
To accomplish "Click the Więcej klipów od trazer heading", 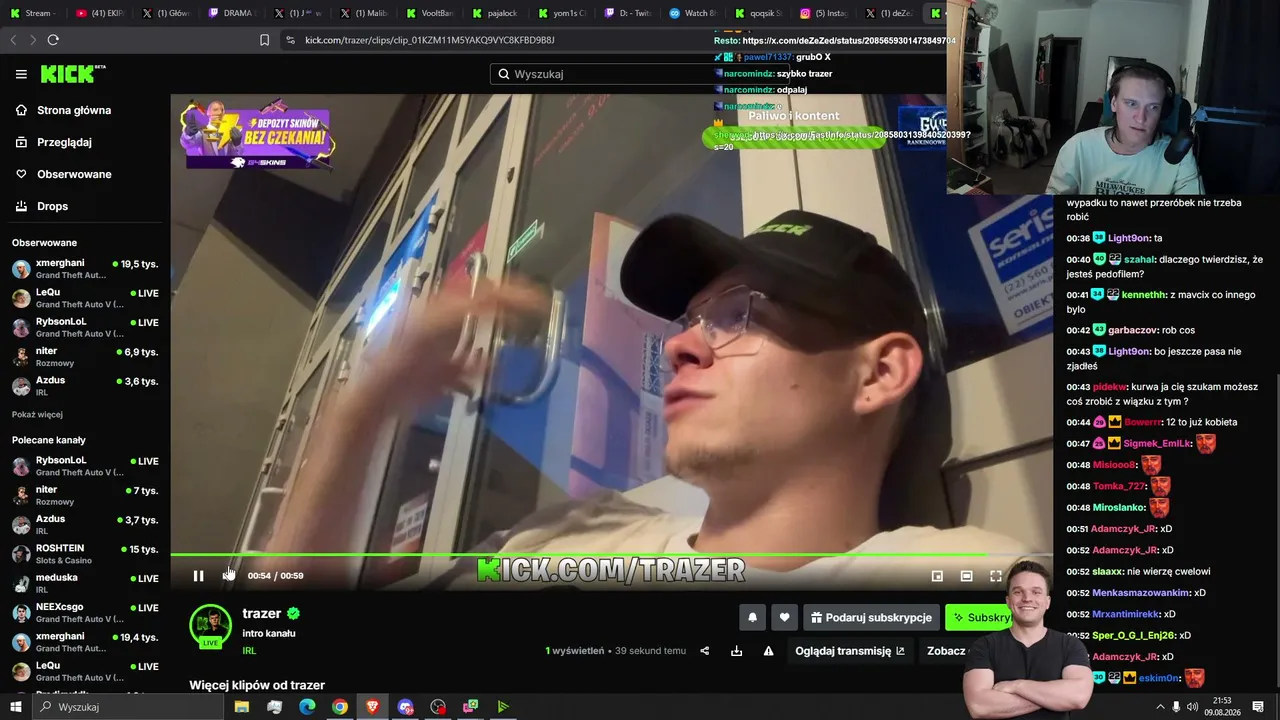I will [x=257, y=685].
